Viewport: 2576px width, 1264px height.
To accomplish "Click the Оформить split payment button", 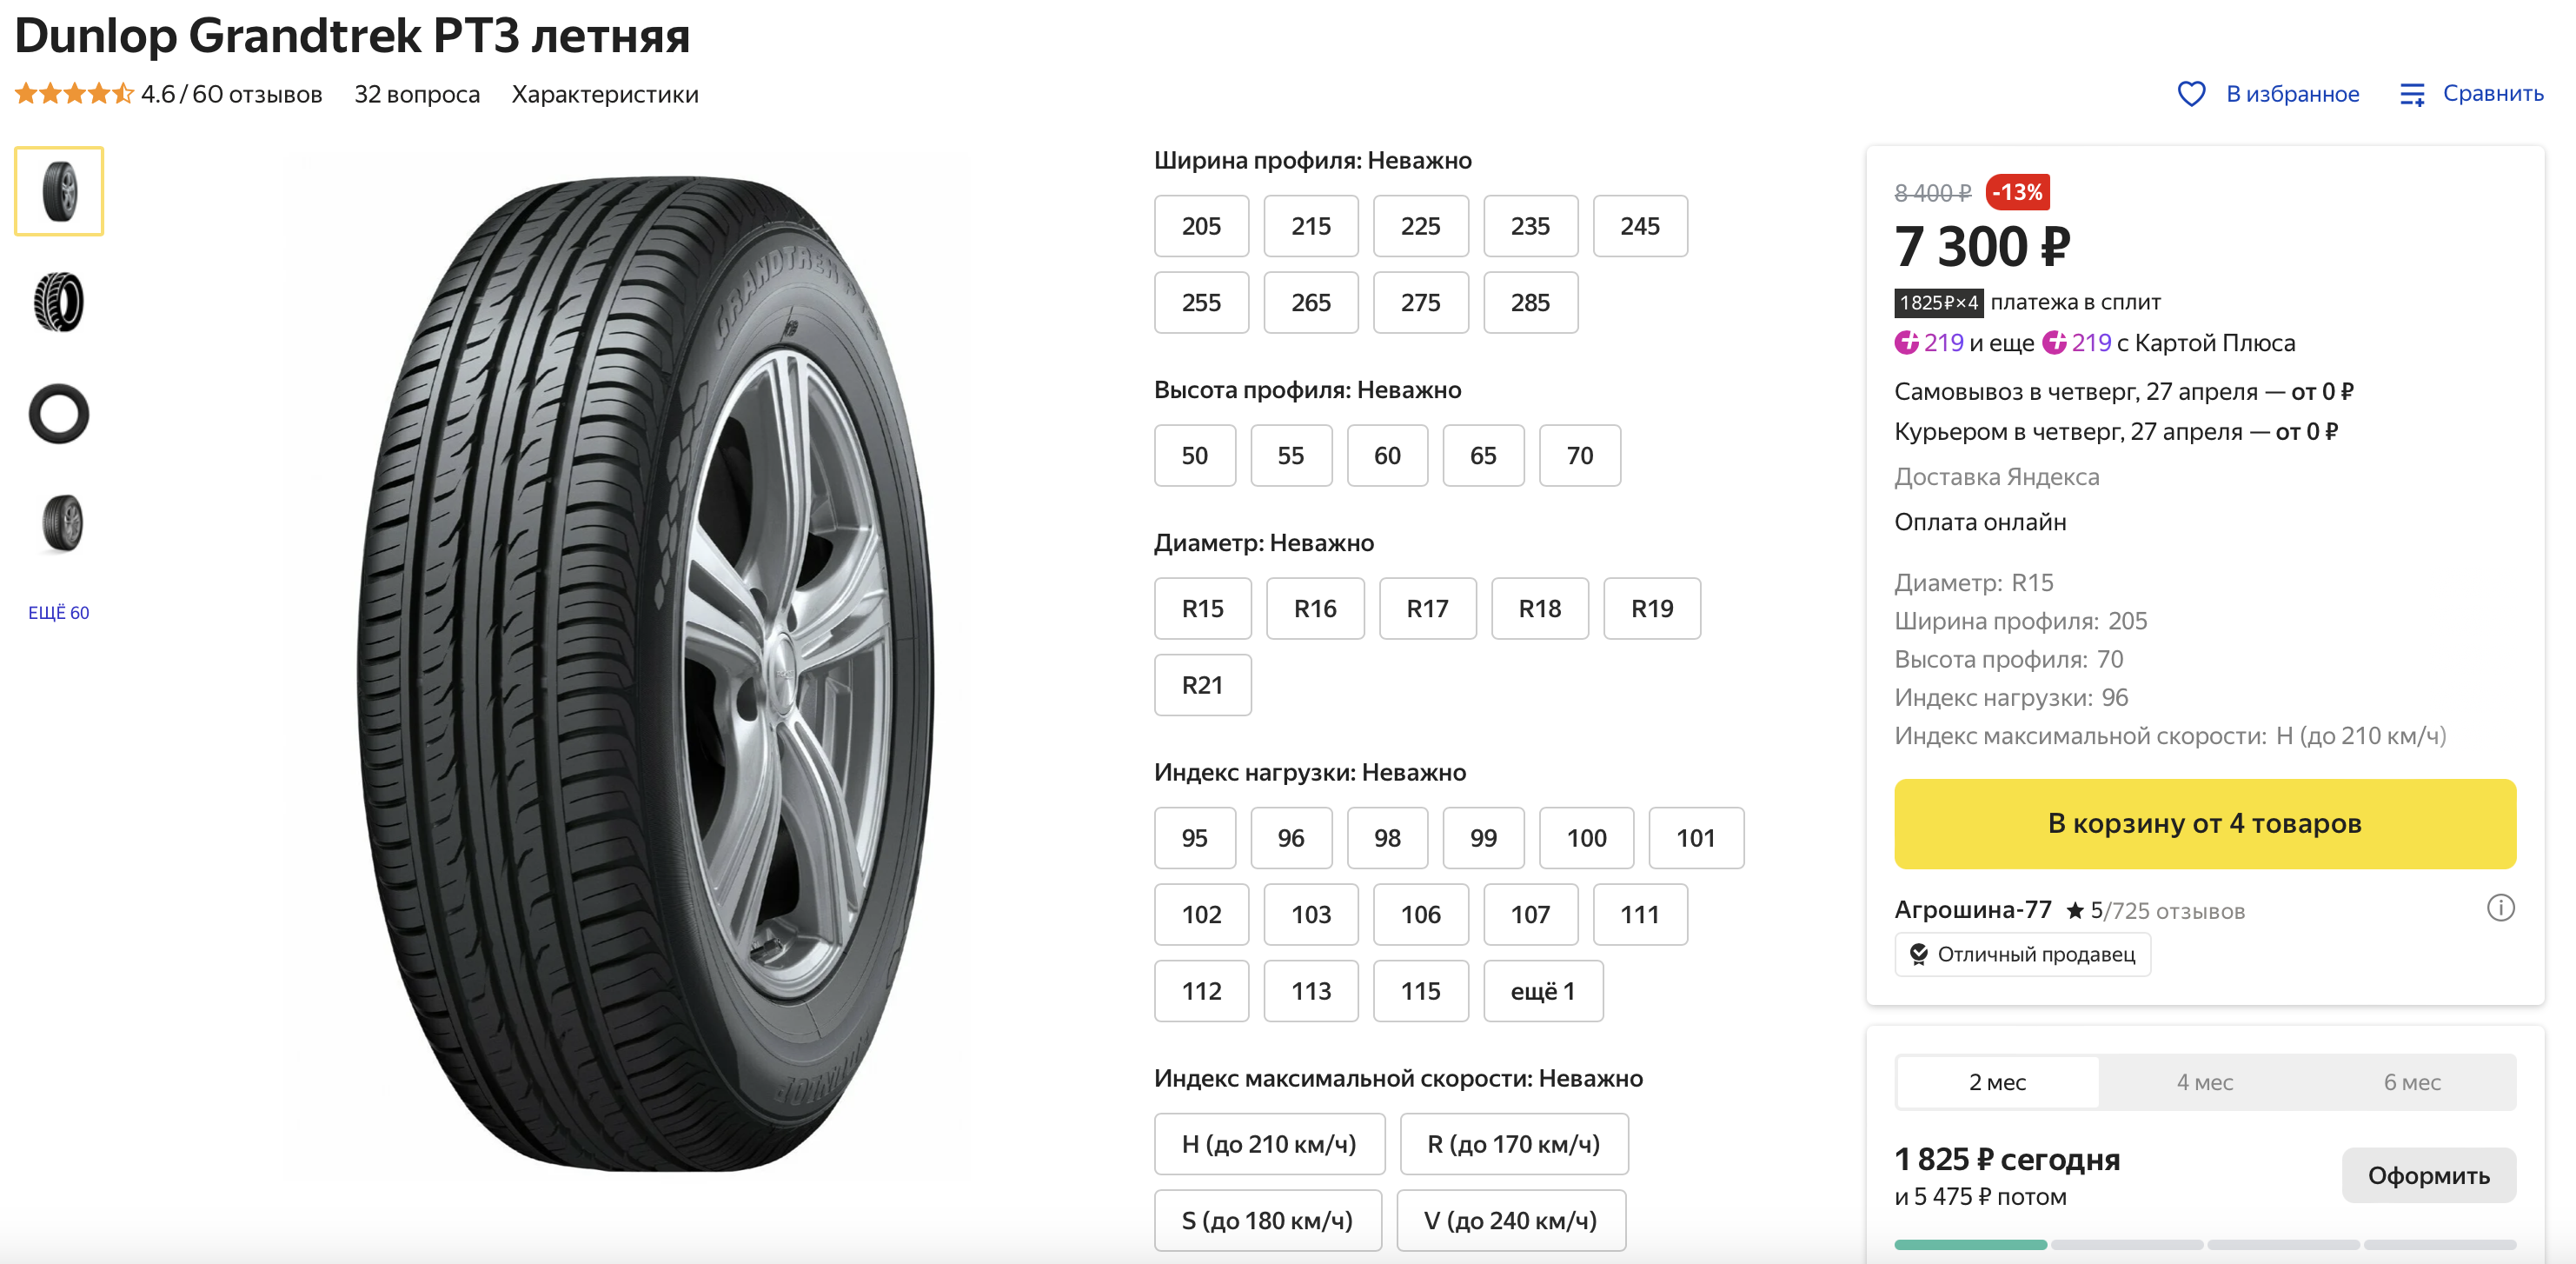I will [2428, 1175].
